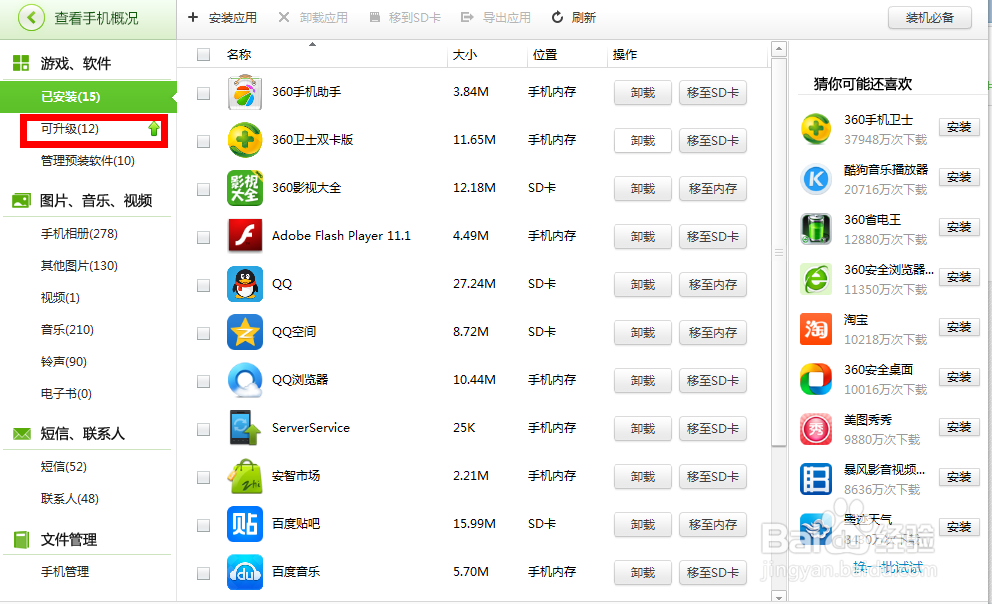Sort list by 位置 column header
This screenshot has width=992, height=604.
(545, 54)
